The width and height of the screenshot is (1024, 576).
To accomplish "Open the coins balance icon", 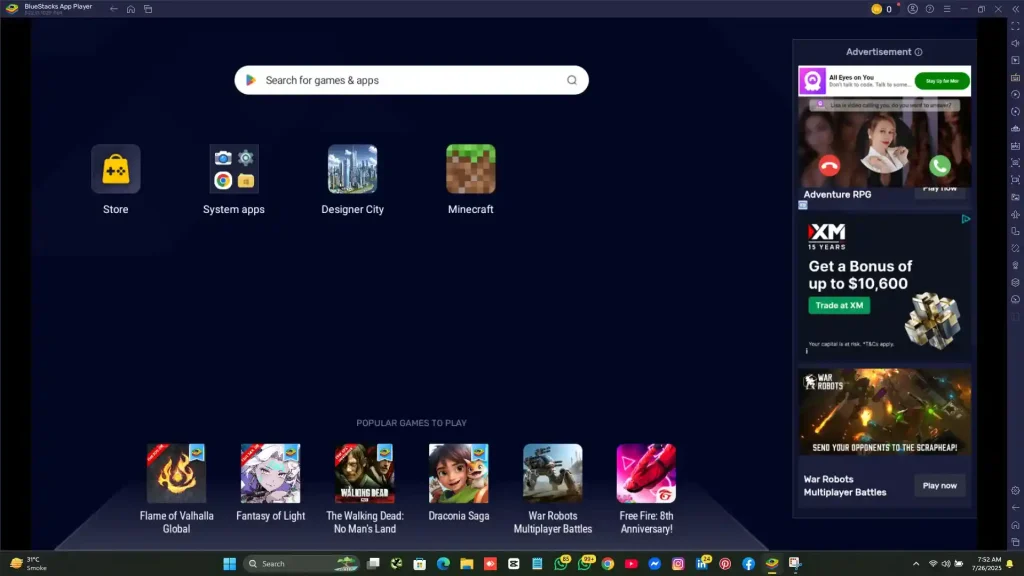I will tap(876, 9).
